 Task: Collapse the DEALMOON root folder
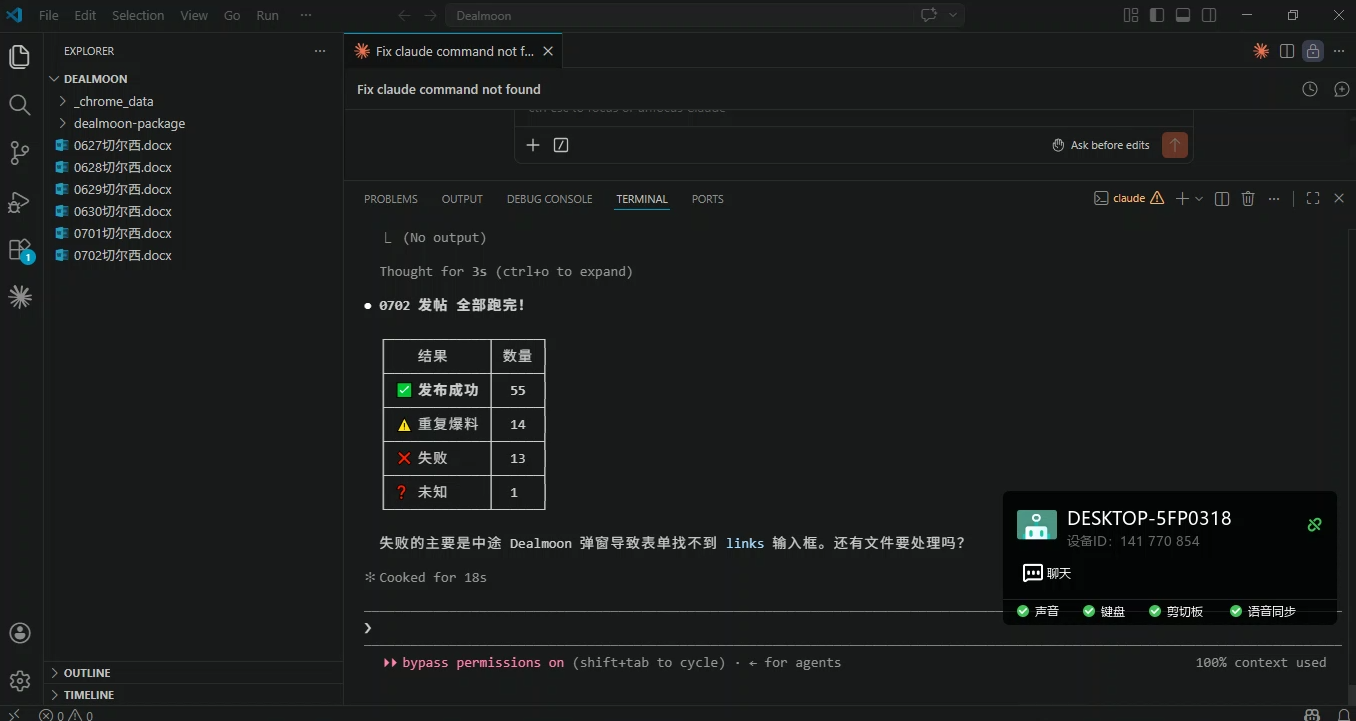(x=193, y=79)
